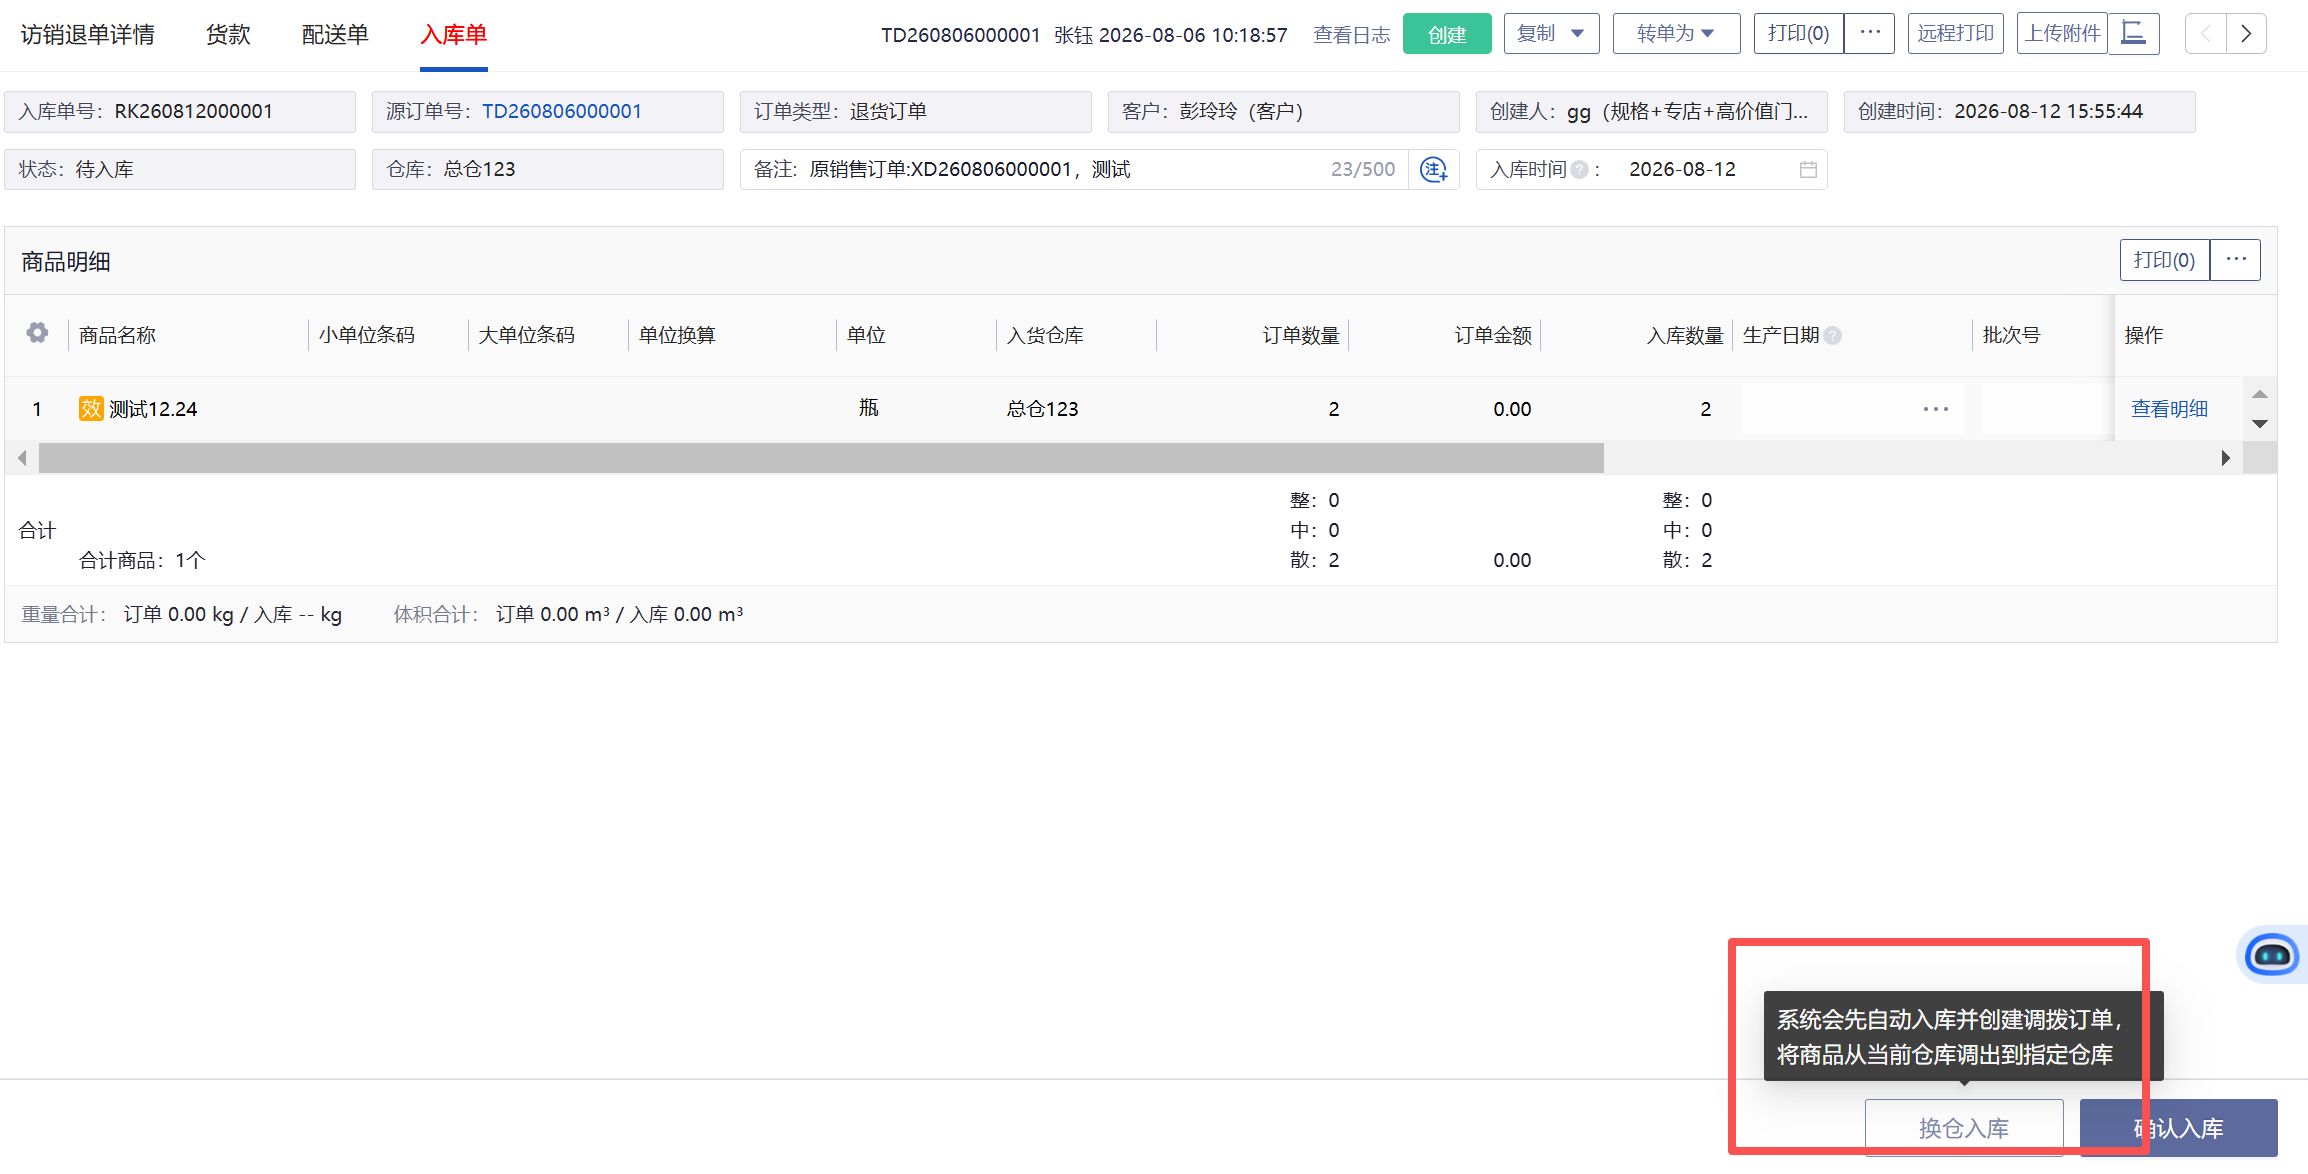This screenshot has width=2308, height=1174.
Task: Click the row scroll up arrow
Action: pos(2259,394)
